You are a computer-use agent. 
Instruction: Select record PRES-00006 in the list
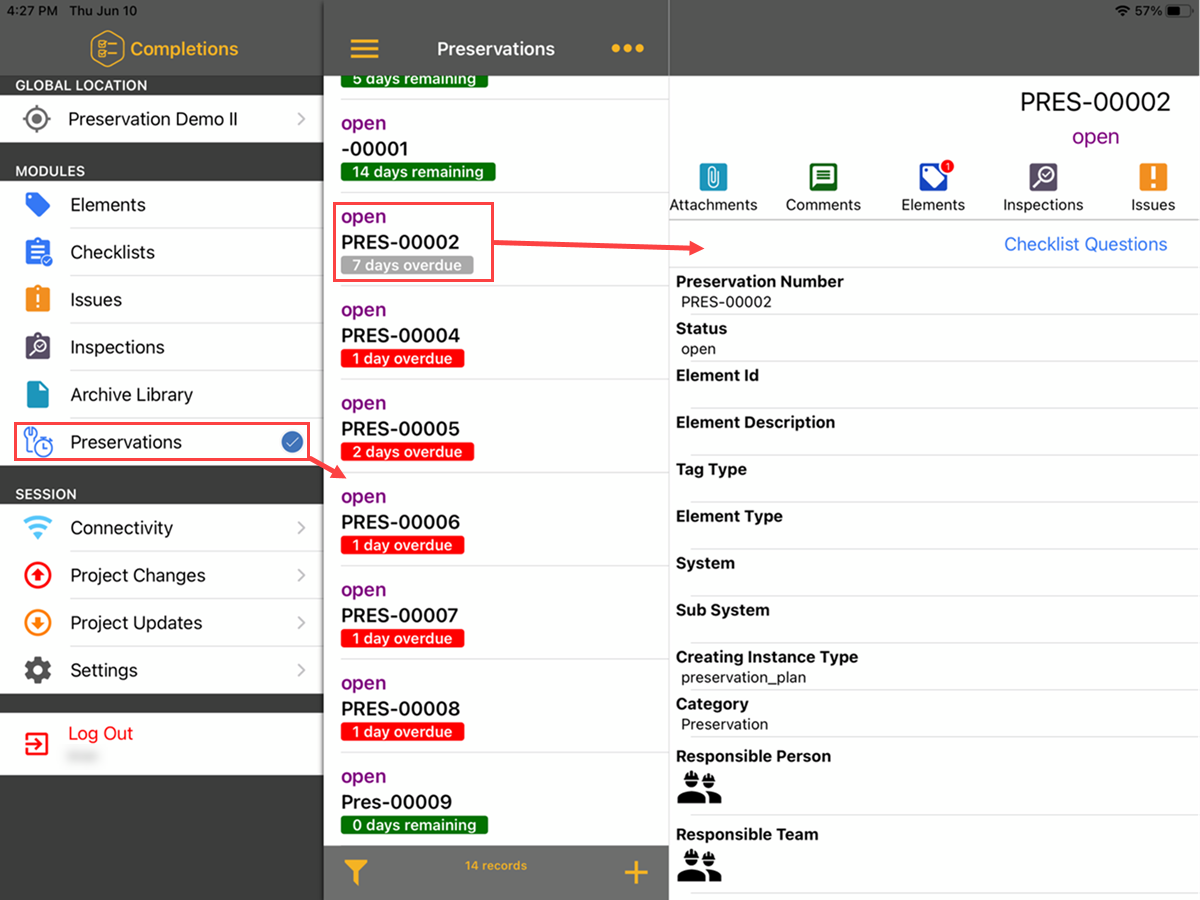coord(496,520)
